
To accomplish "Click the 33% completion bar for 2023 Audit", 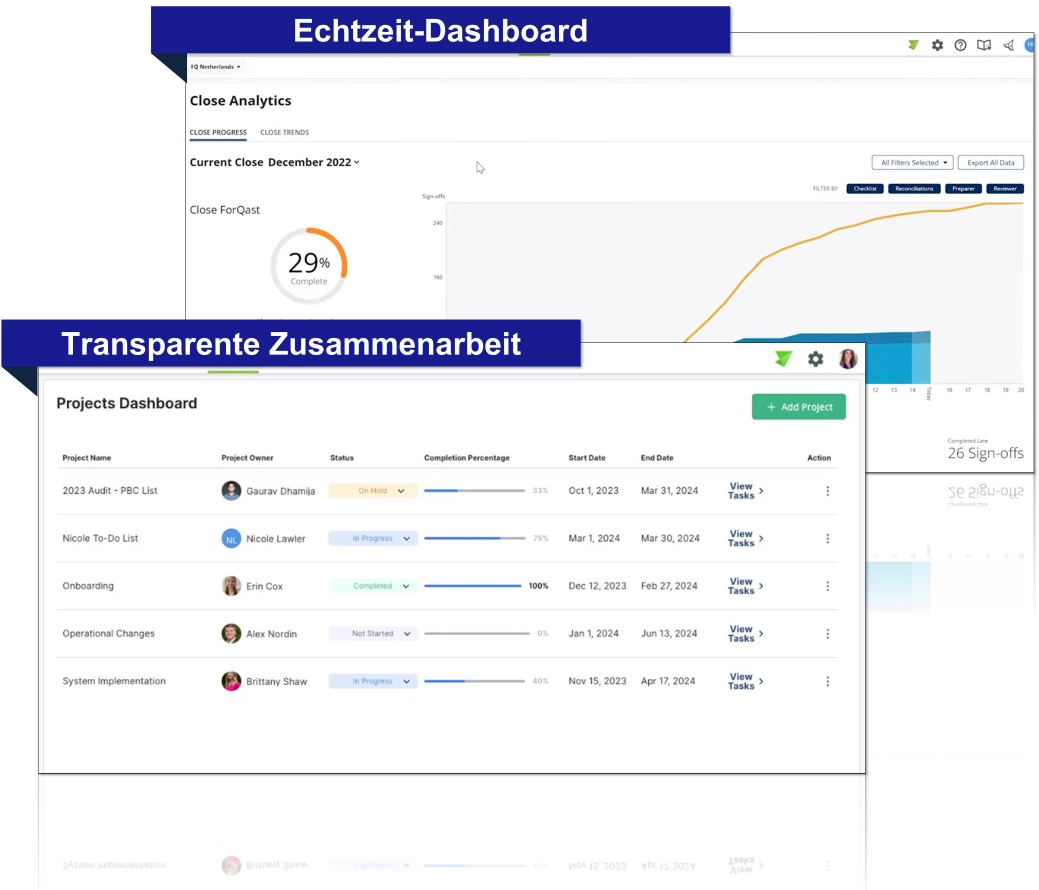I will pos(474,491).
